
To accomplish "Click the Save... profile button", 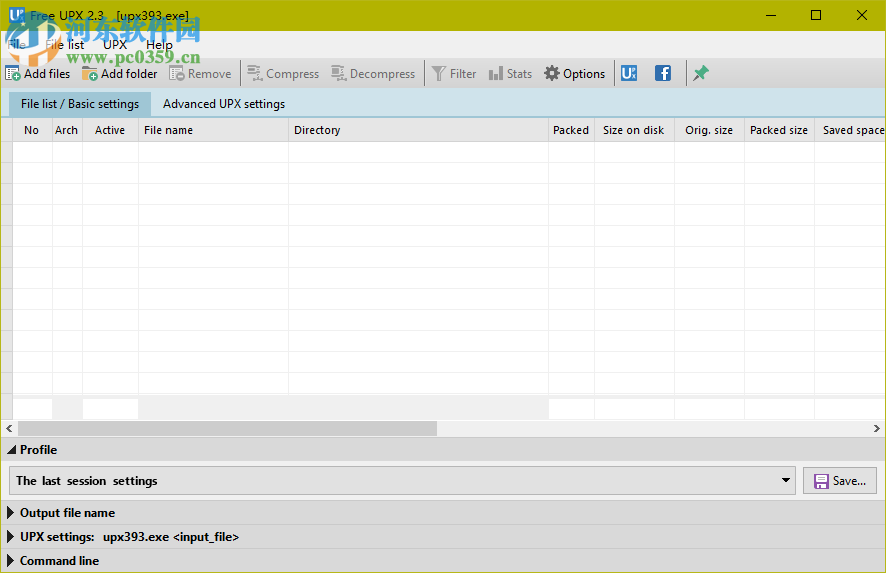I will click(x=840, y=481).
